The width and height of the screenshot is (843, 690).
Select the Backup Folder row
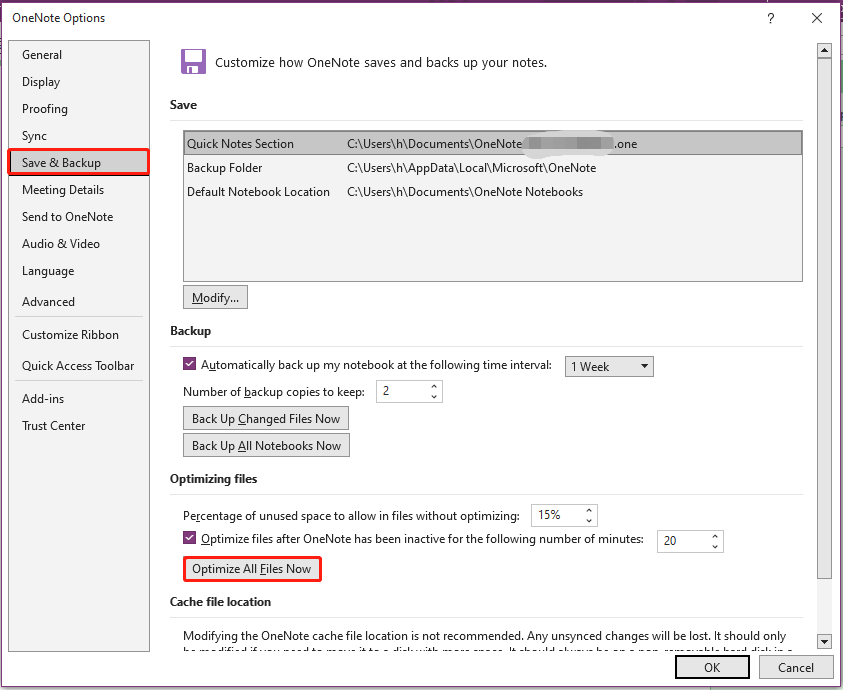point(492,168)
